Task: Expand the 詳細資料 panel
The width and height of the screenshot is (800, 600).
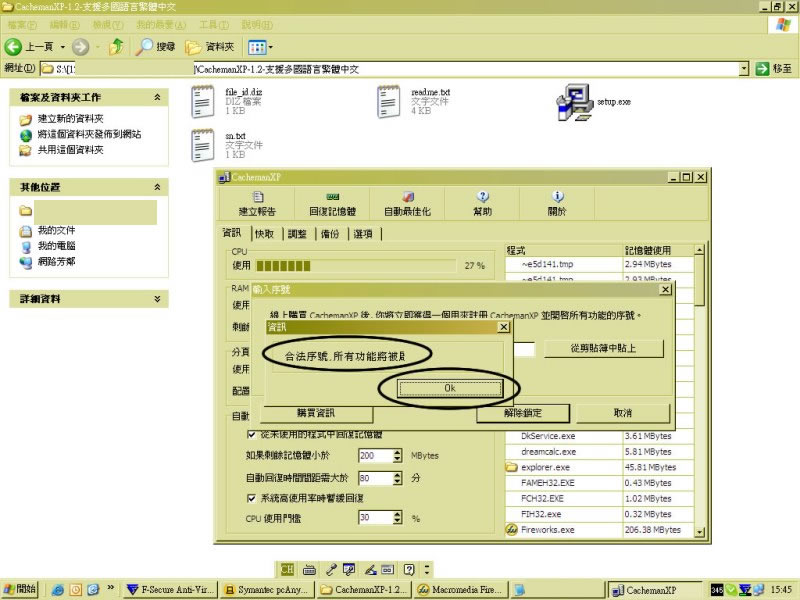Action: pyautogui.click(x=157, y=299)
